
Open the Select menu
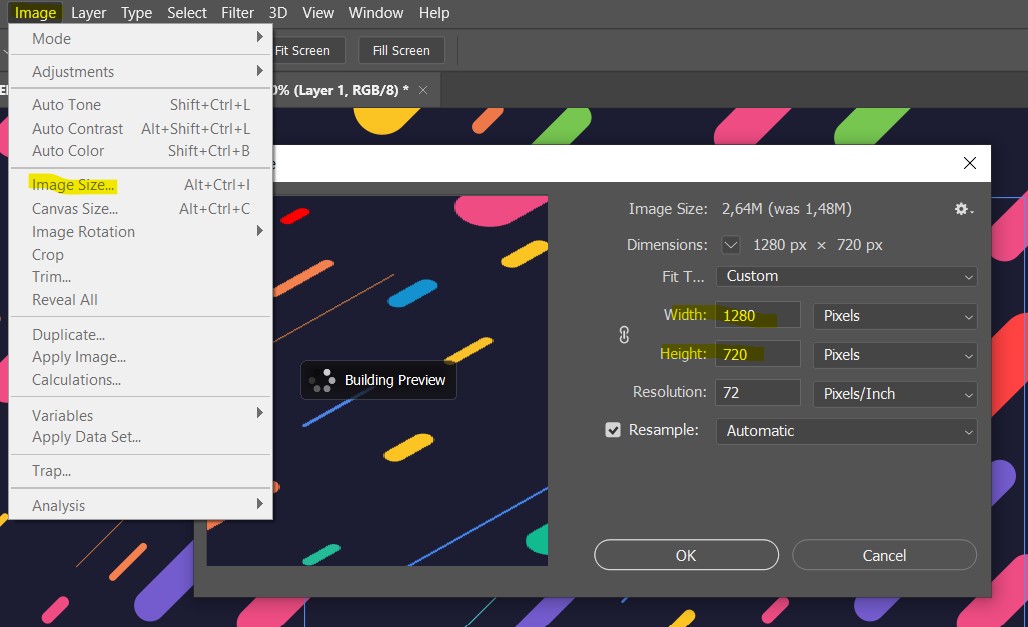[187, 12]
